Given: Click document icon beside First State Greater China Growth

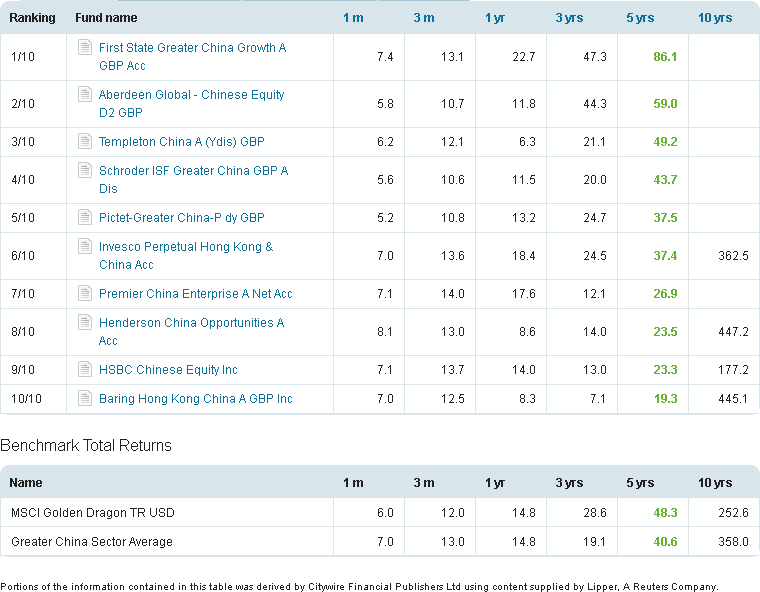Looking at the screenshot, I should 85,48.
